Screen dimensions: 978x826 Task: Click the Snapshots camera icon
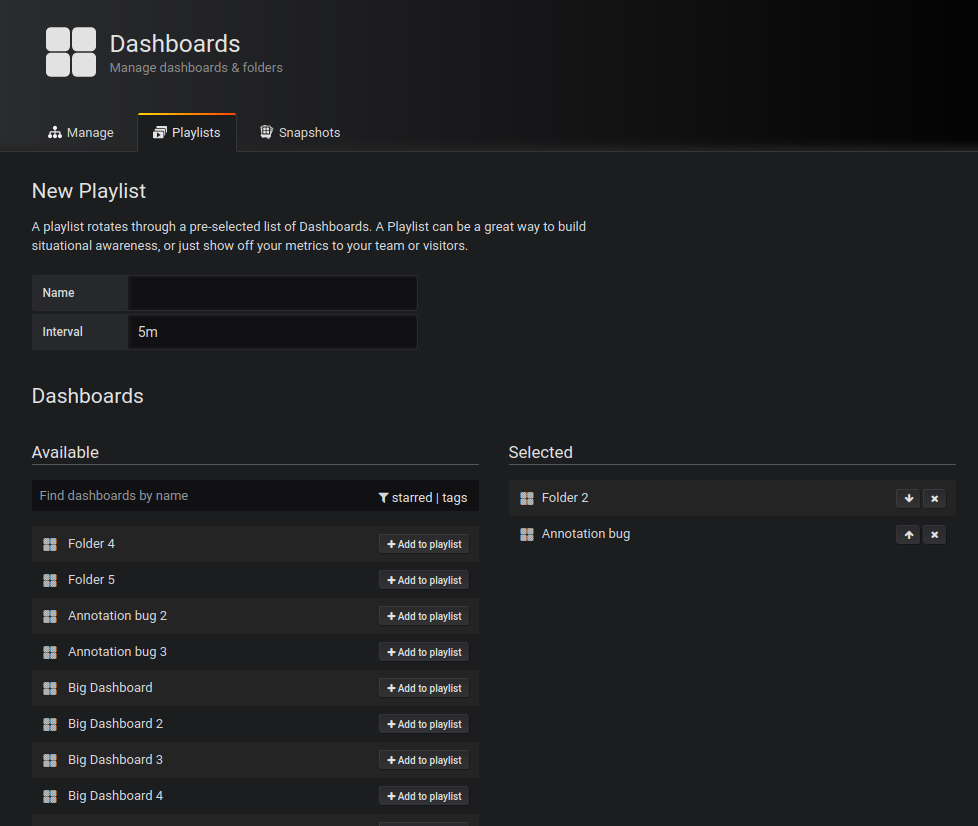point(266,131)
